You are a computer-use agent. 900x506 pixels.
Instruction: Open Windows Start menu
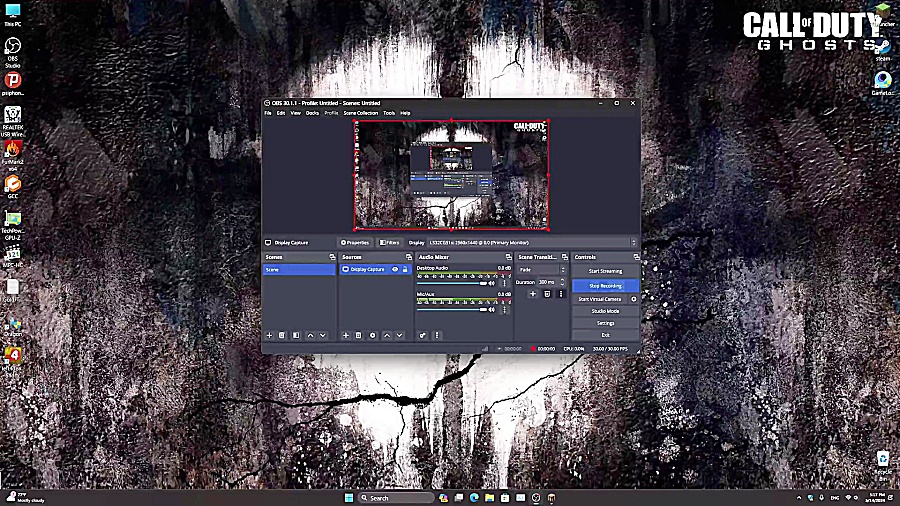[x=348, y=498]
